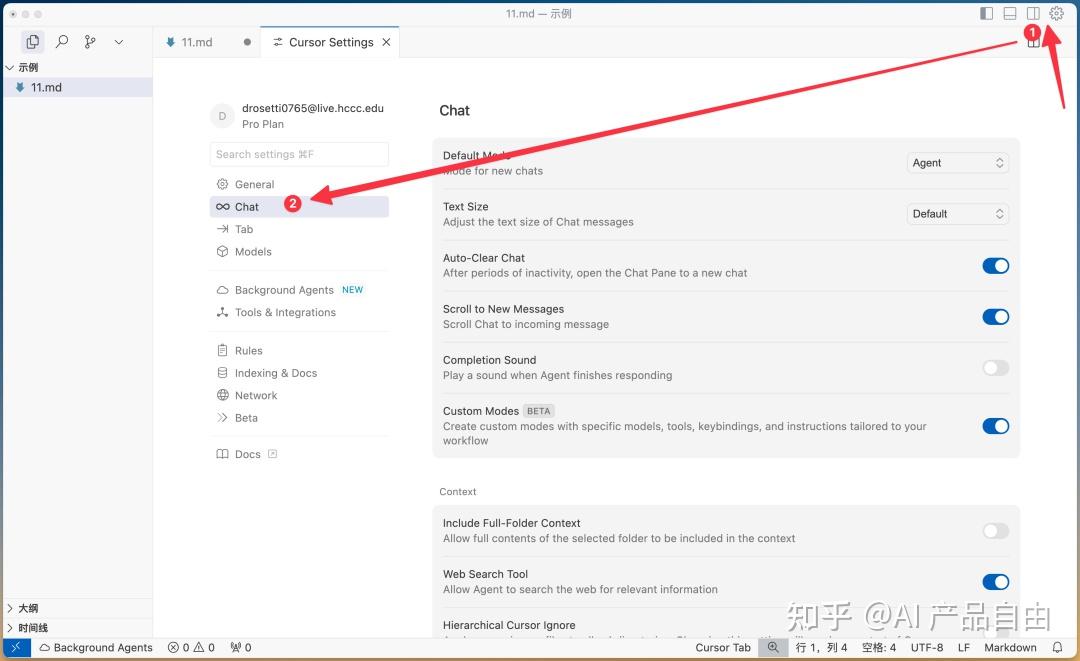
Task: Click the zoom magnifier status bar icon
Action: pos(773,647)
